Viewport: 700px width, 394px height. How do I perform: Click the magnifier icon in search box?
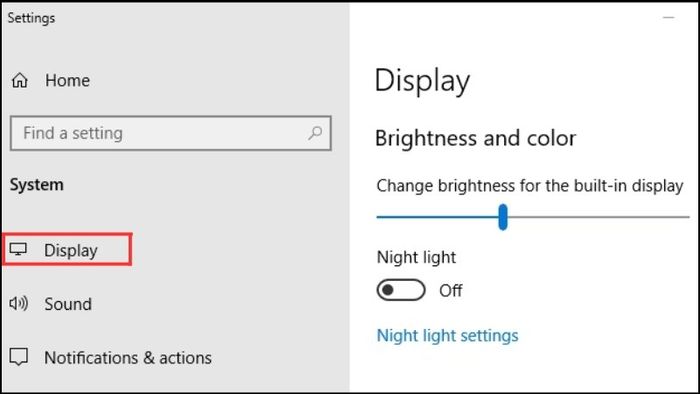(x=315, y=133)
